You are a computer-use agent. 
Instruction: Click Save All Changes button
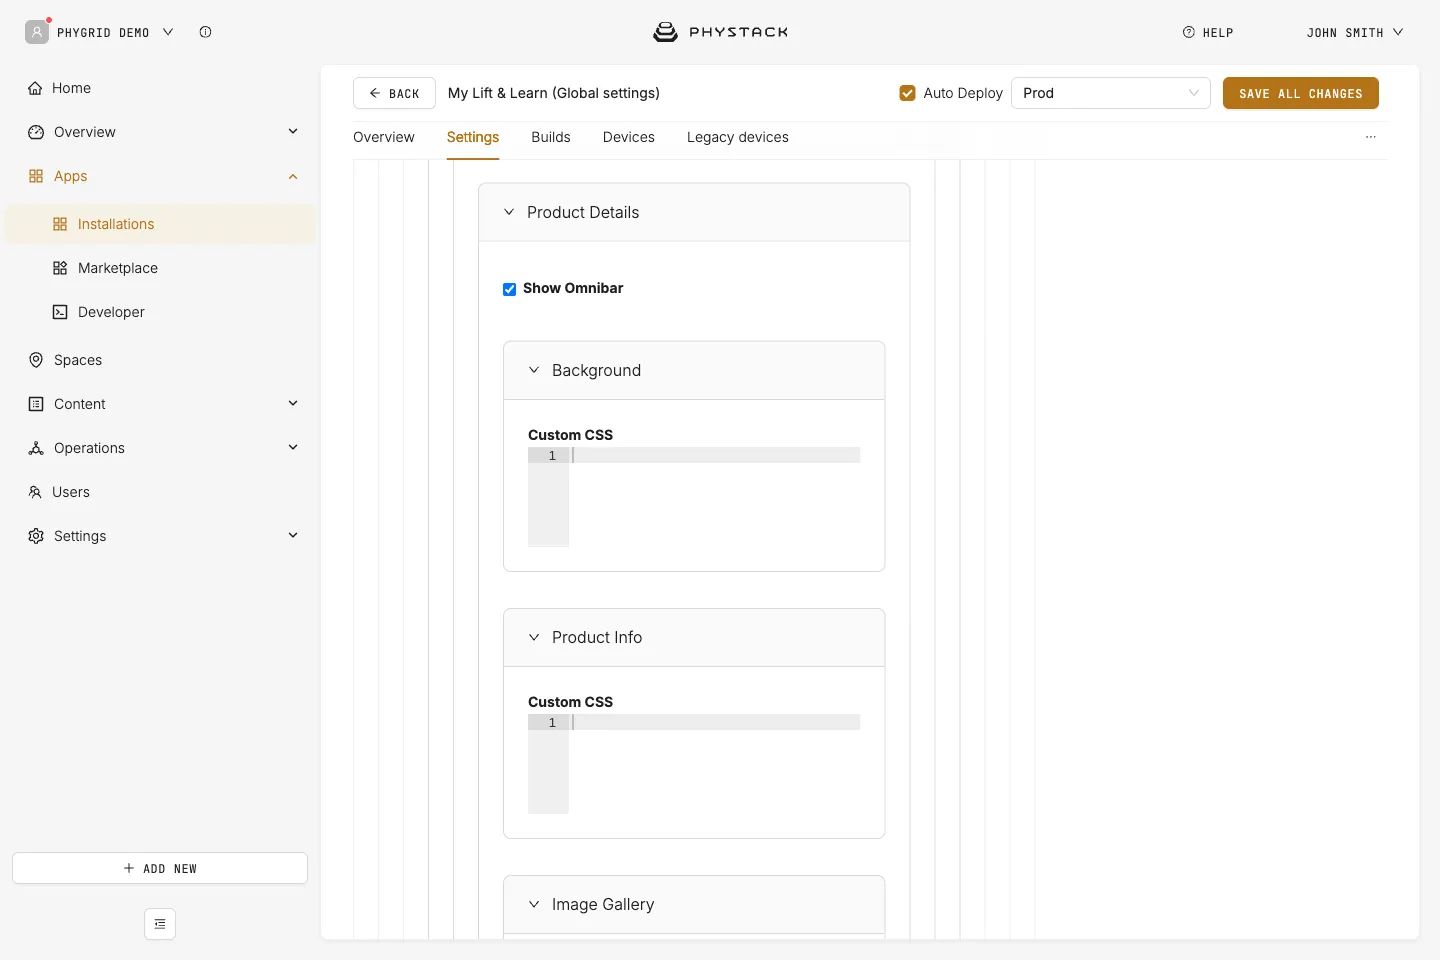pyautogui.click(x=1301, y=93)
